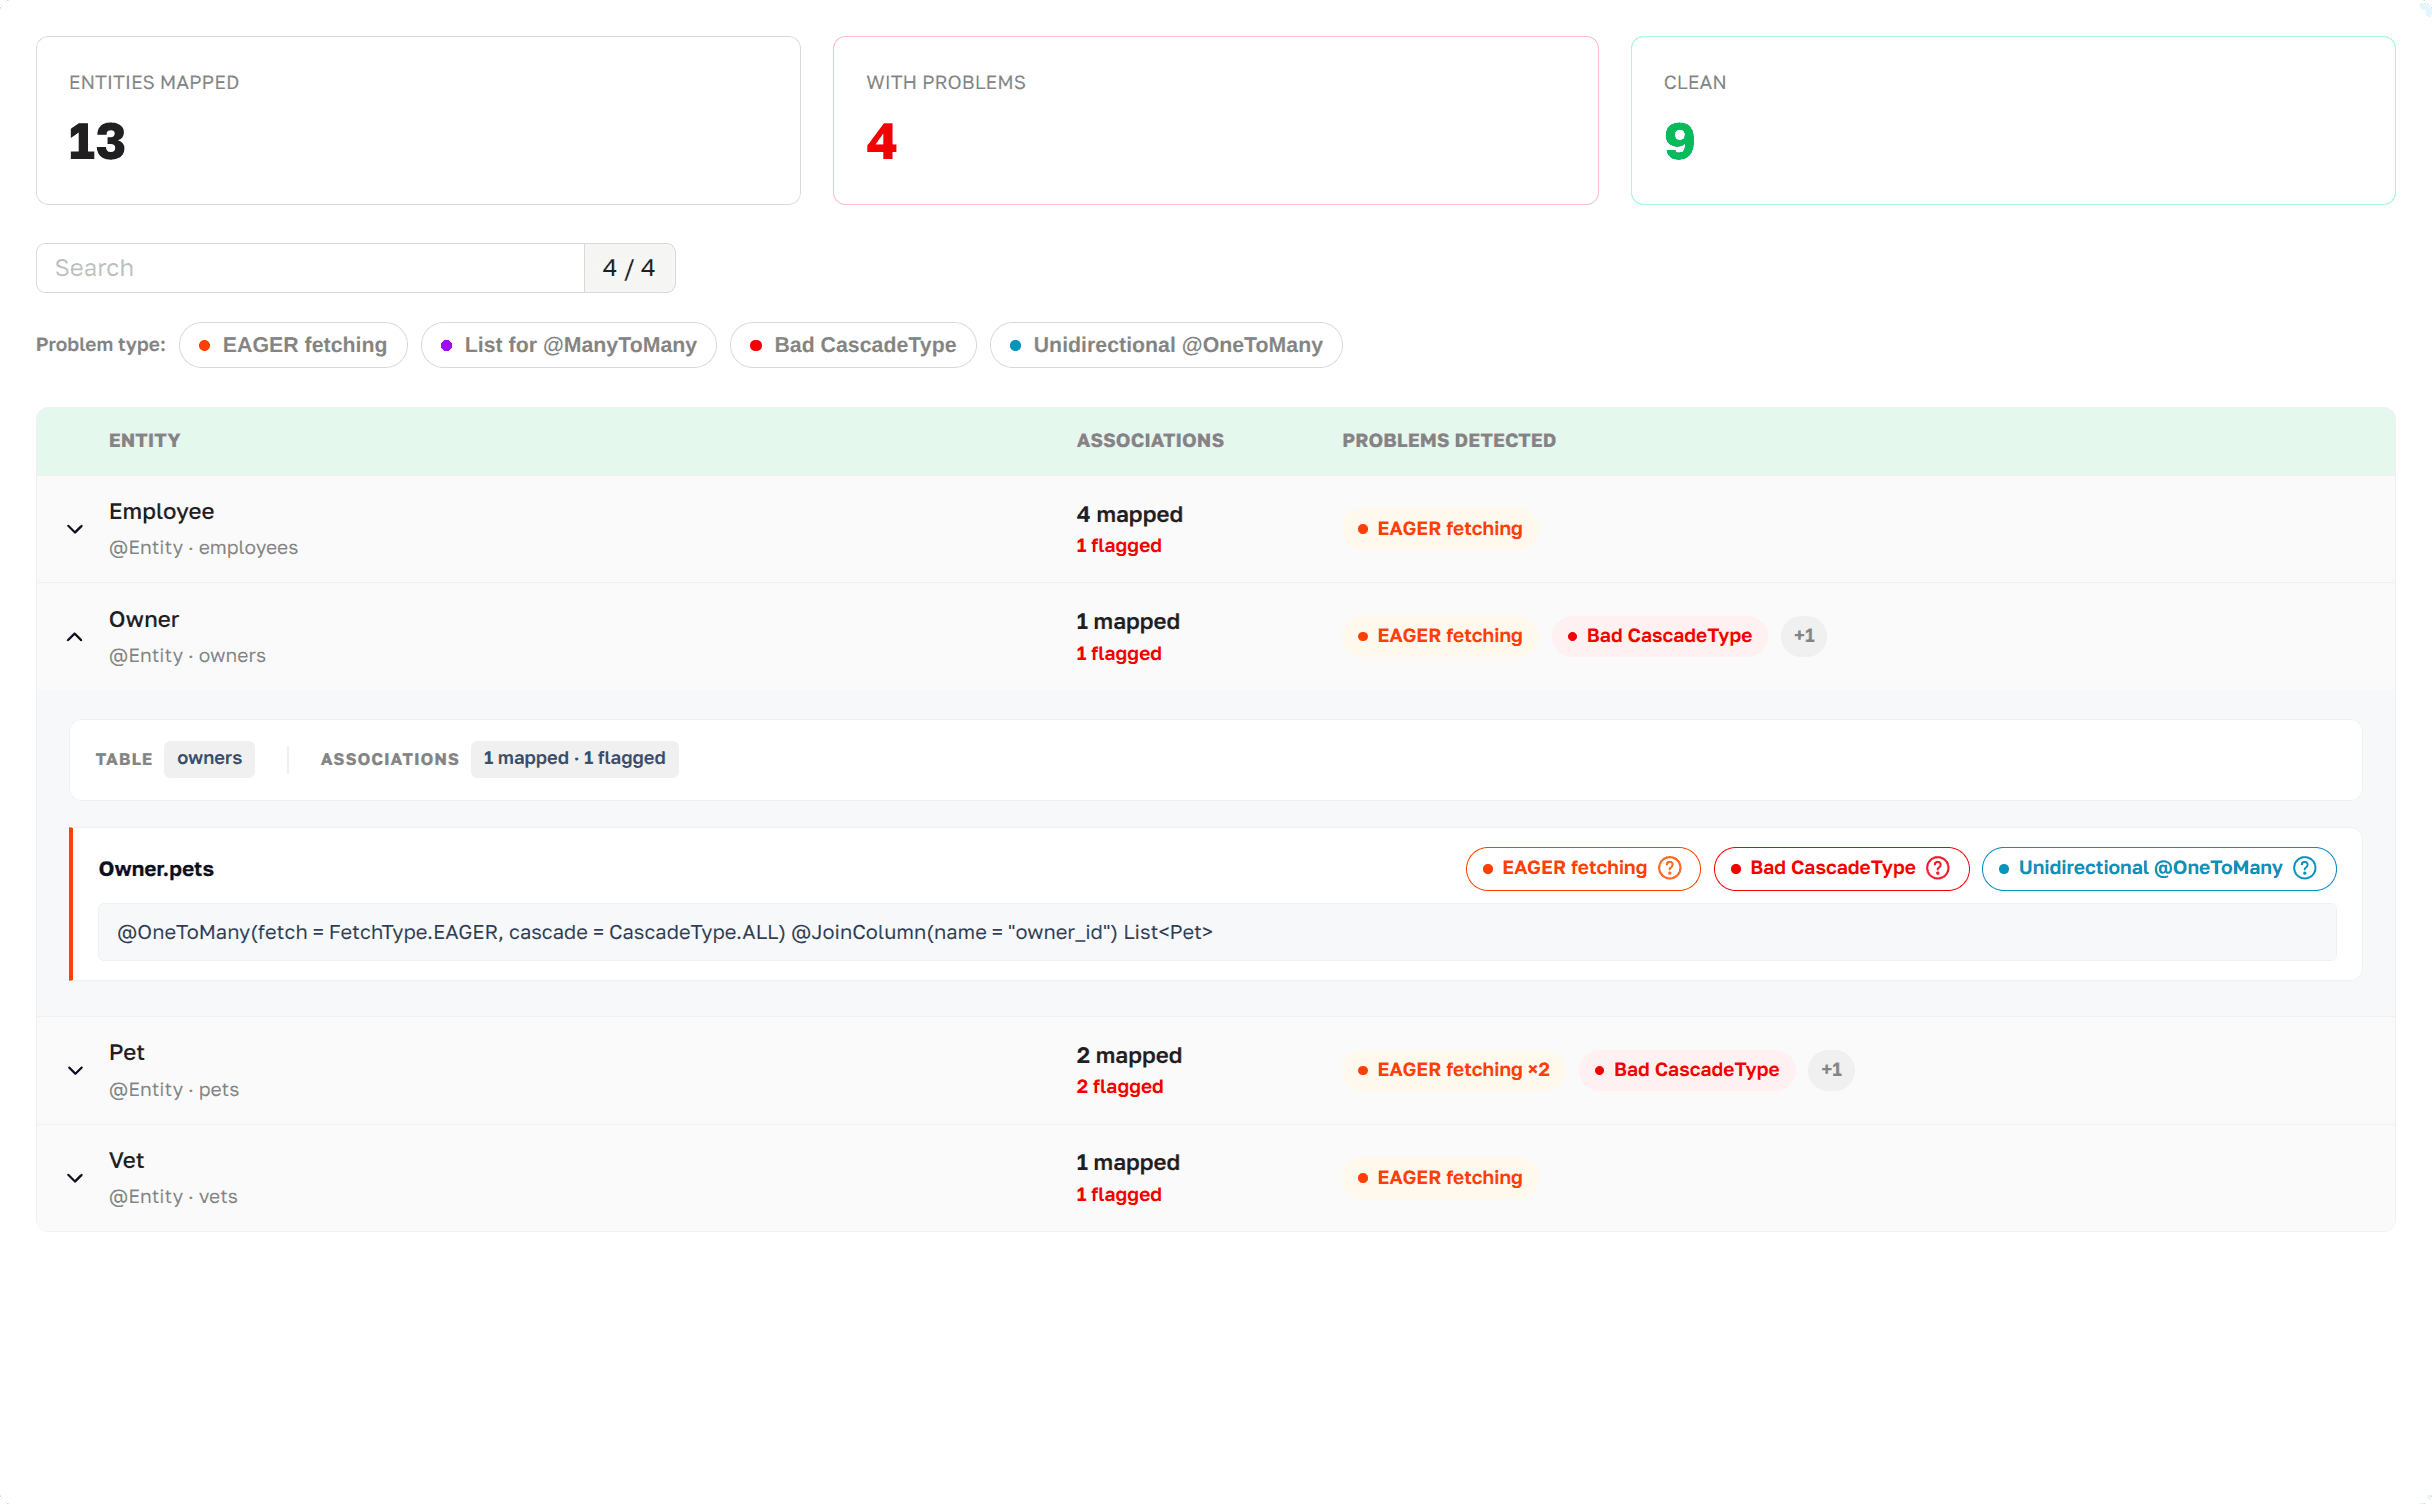Image resolution: width=2432 pixels, height=1504 pixels.
Task: Click Bad CascadeType badge in Pet row
Action: (1687, 1070)
